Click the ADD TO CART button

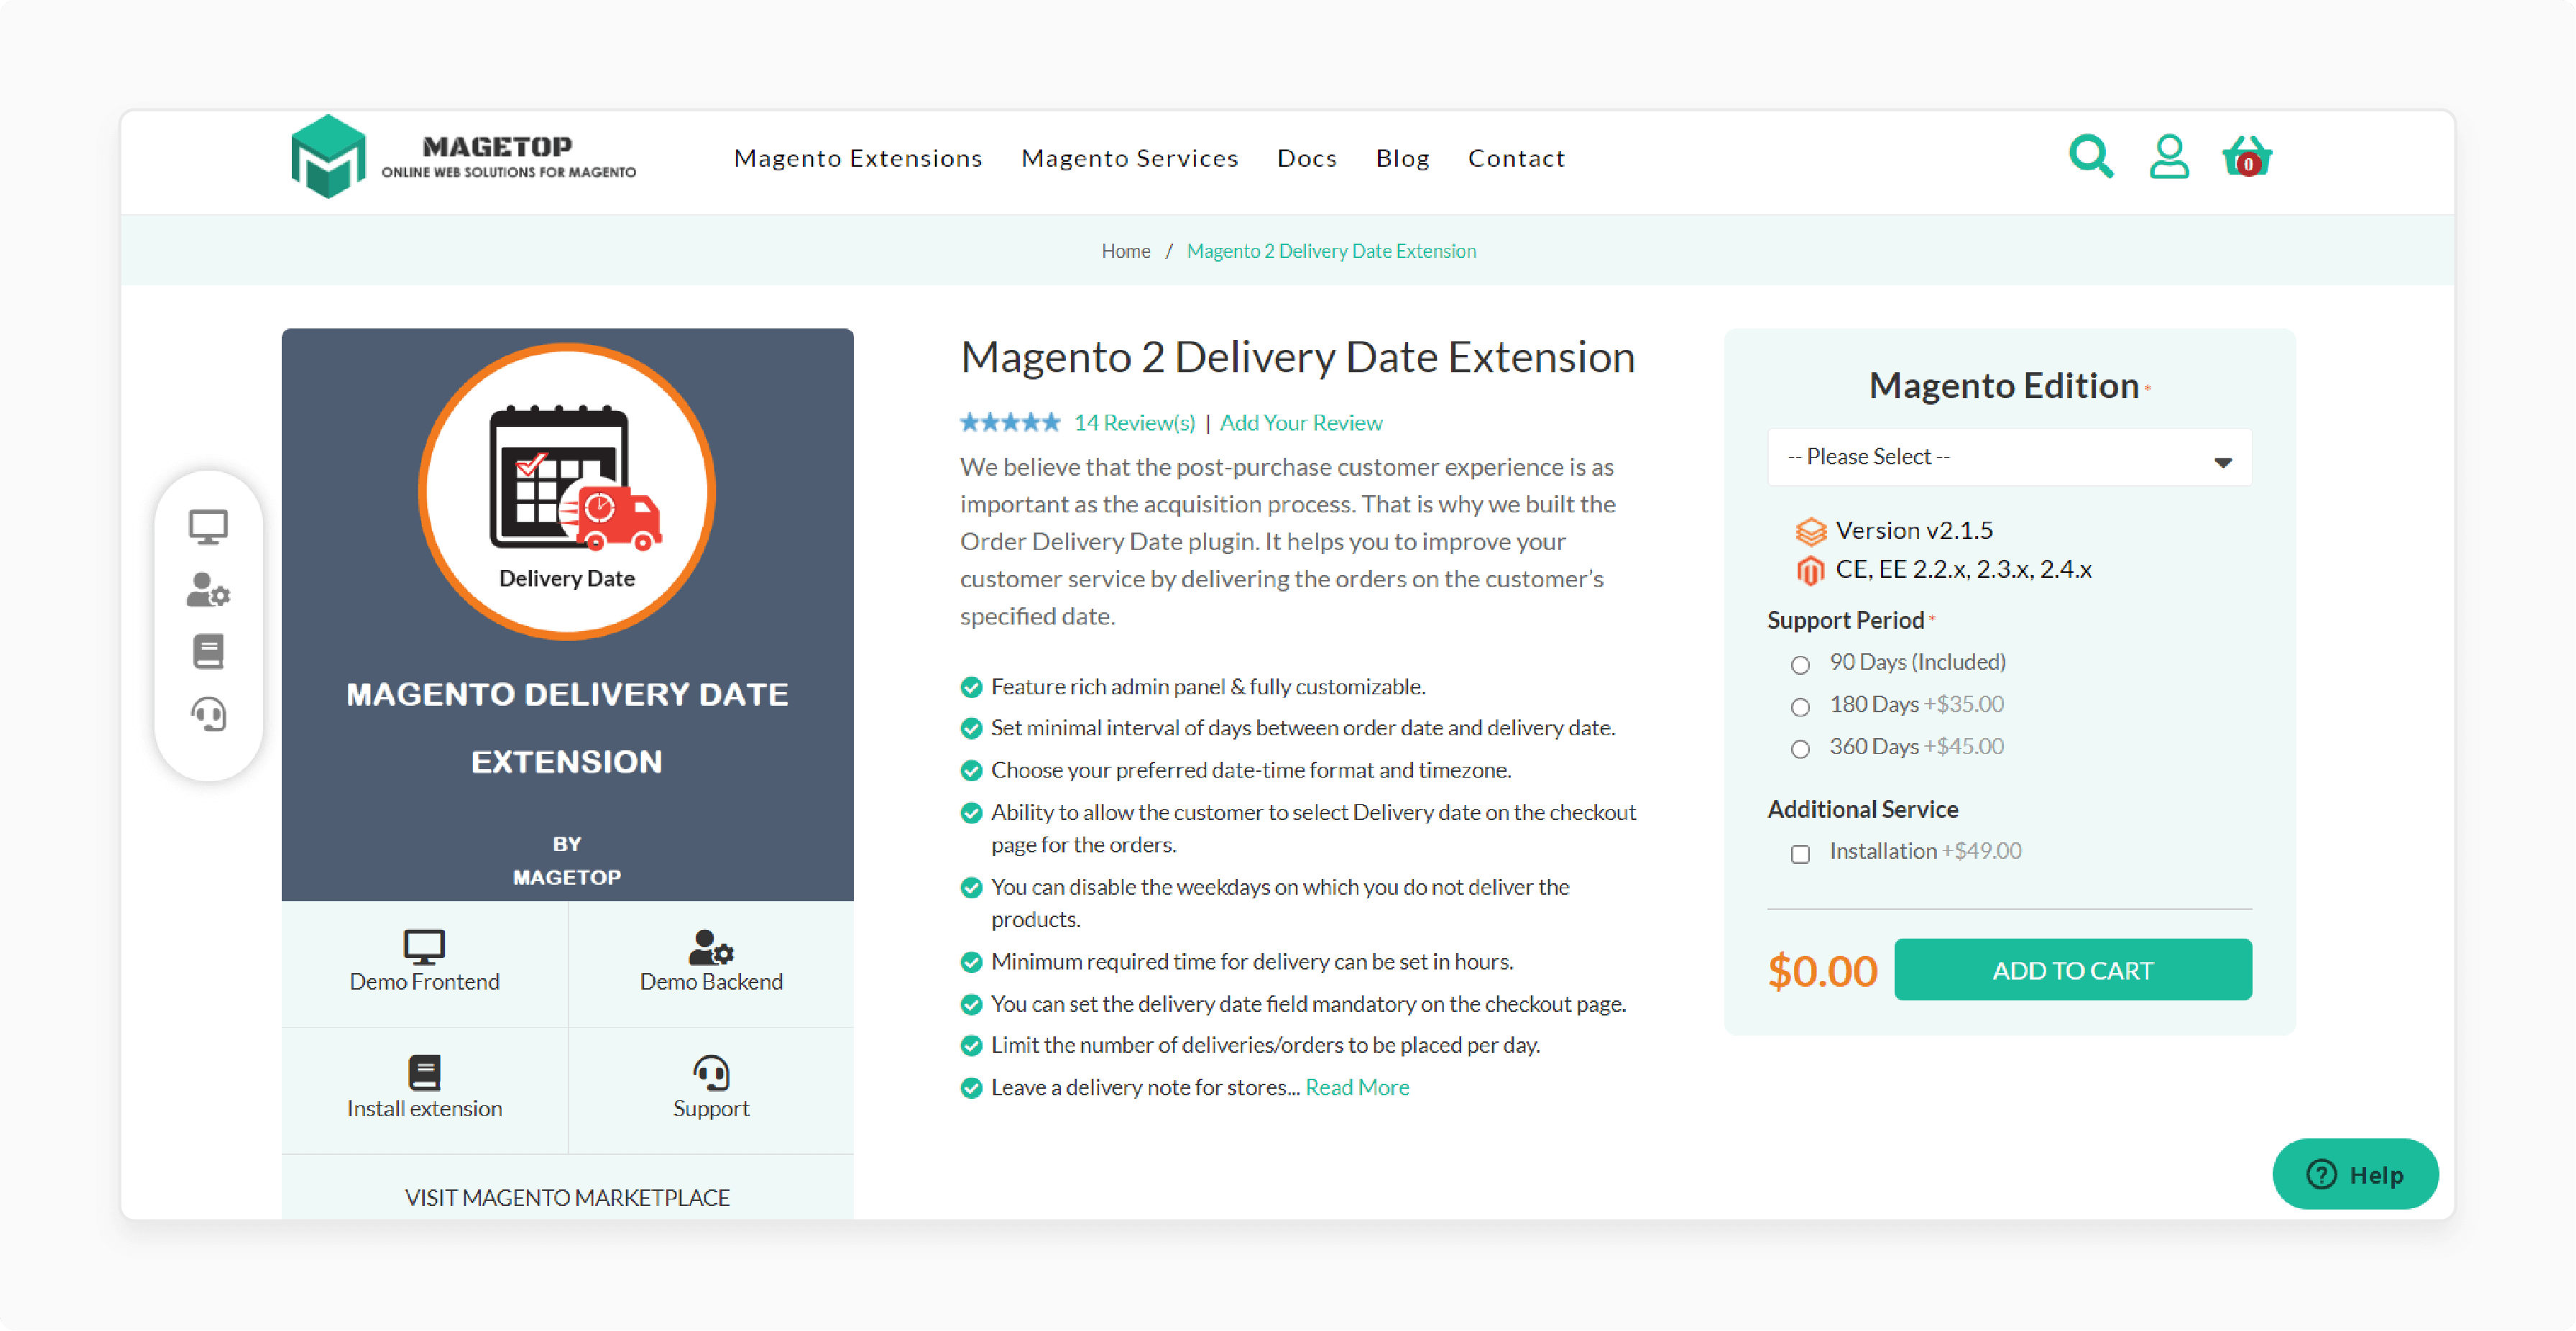(x=2072, y=969)
